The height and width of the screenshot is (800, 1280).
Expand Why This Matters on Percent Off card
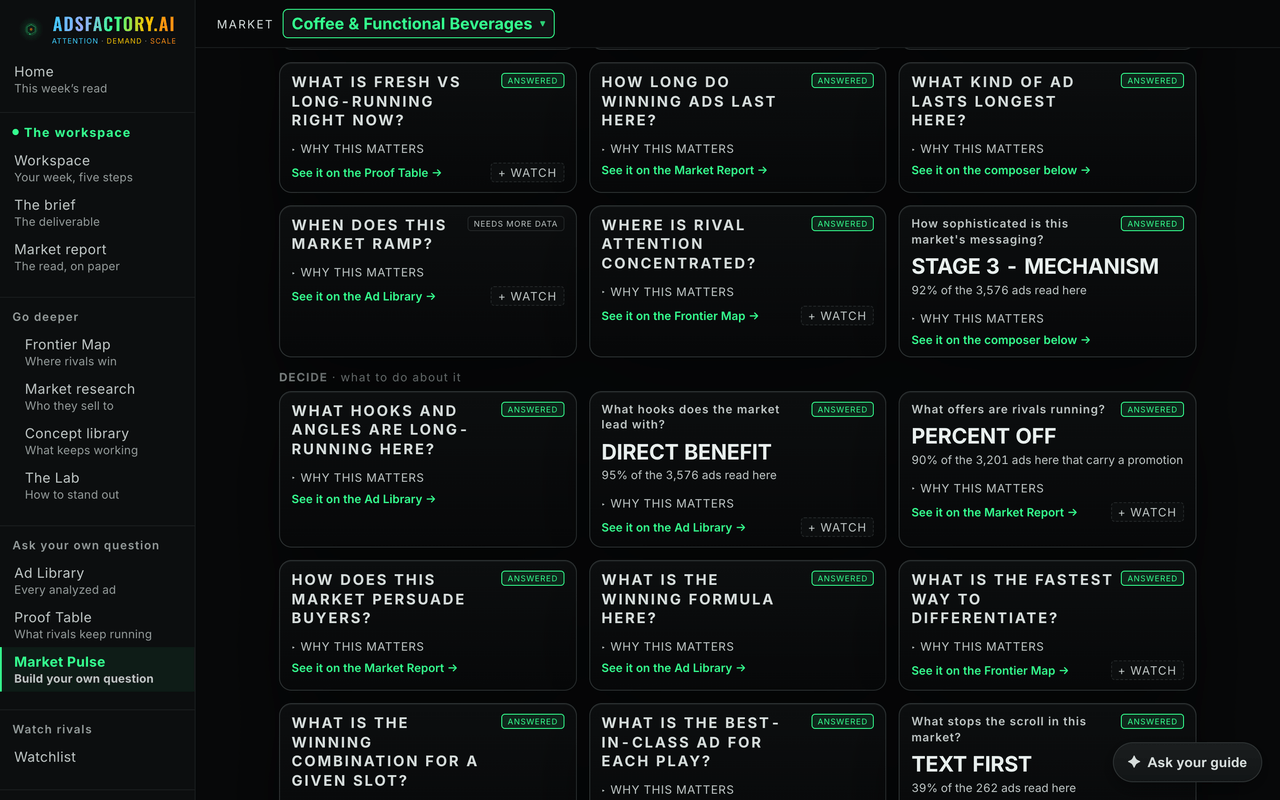978,489
